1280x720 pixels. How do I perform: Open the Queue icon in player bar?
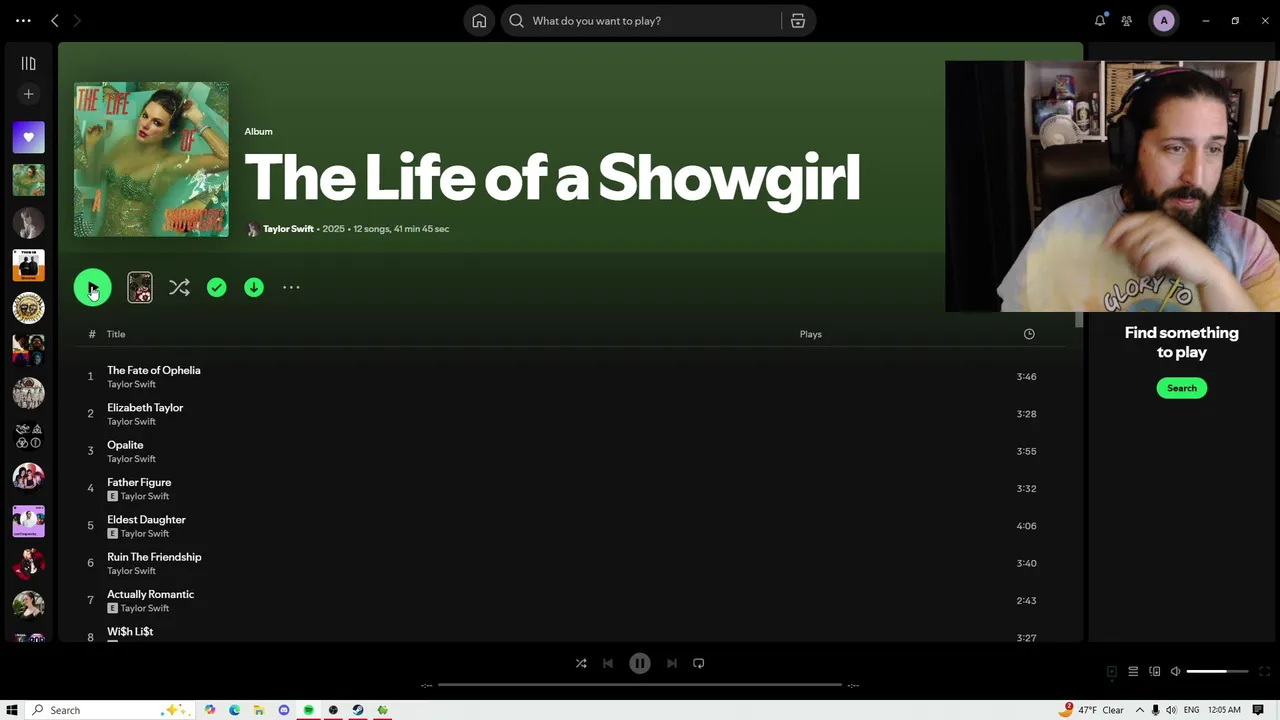click(x=1133, y=672)
